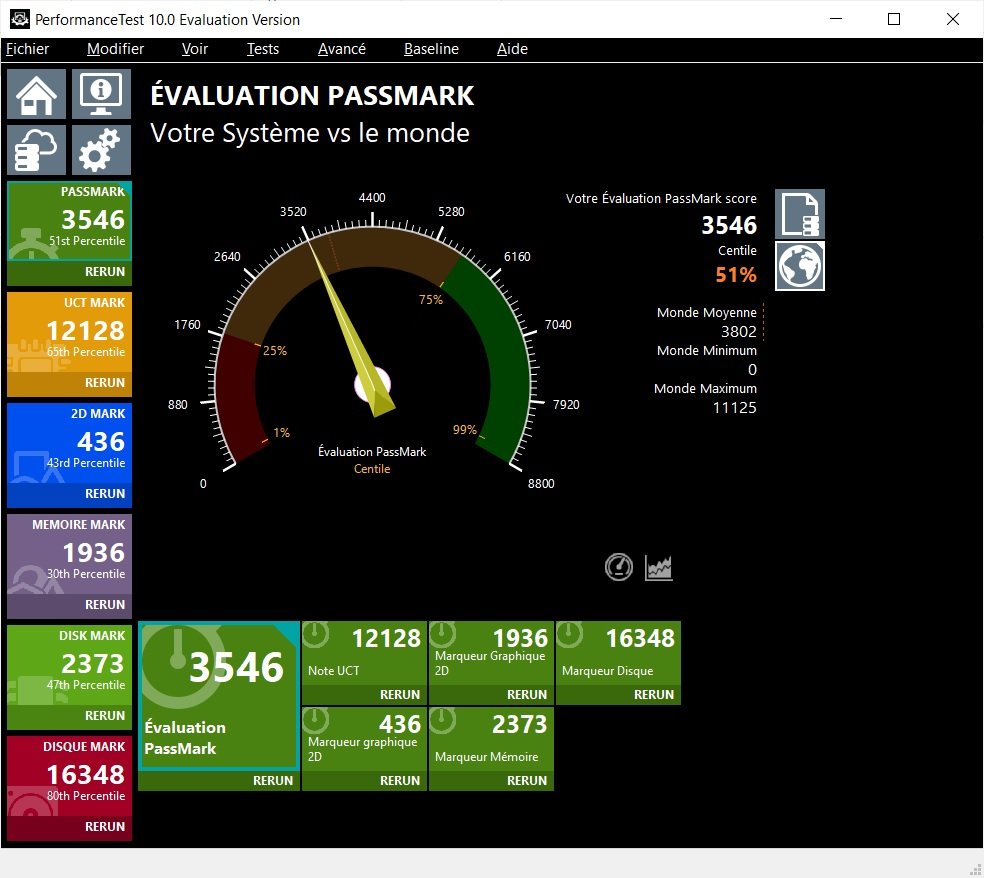Select the PASSMARK 3546 sidebar tile
The height and width of the screenshot is (878, 984).
69,221
